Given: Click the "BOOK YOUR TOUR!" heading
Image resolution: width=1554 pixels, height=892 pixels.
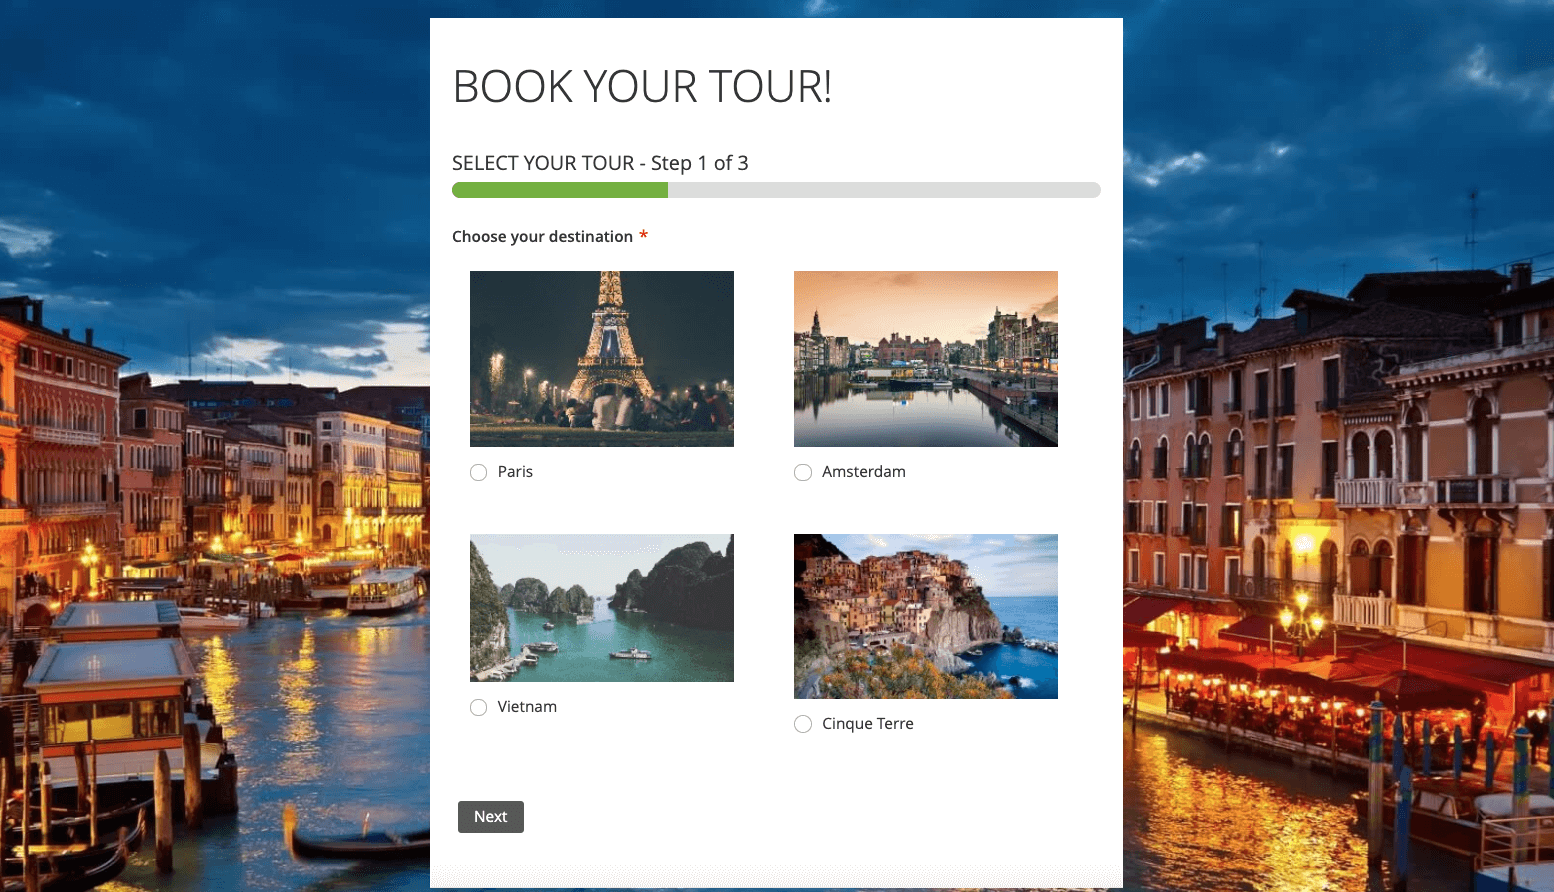Looking at the screenshot, I should [x=642, y=87].
